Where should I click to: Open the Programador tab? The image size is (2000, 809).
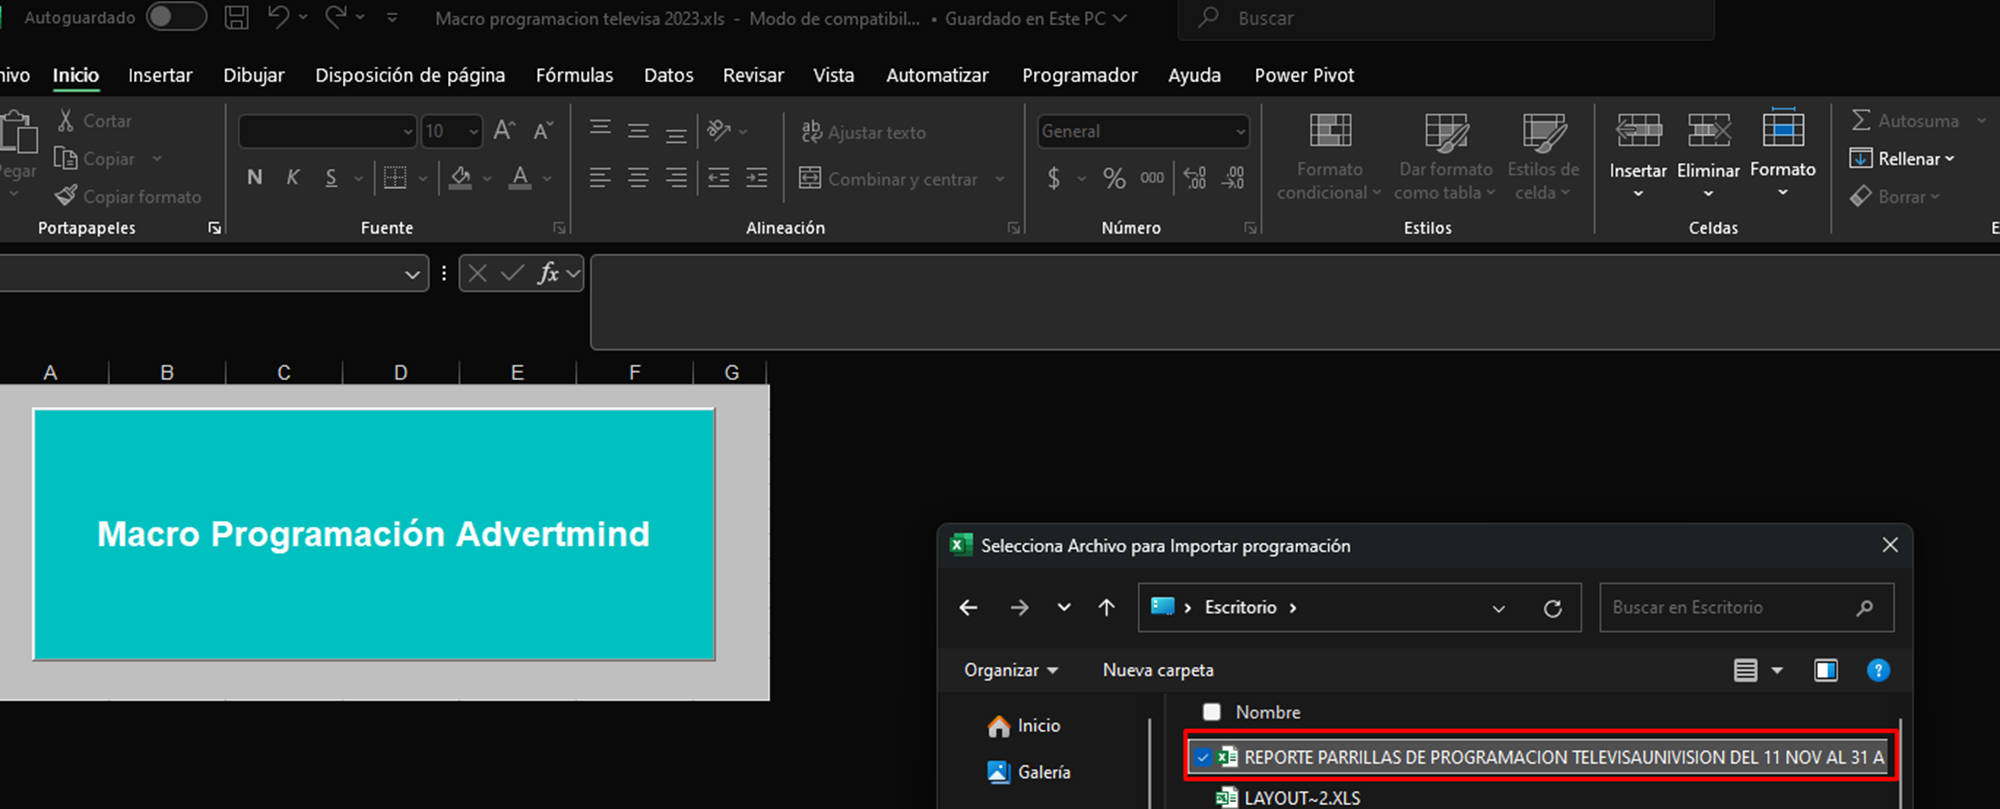click(x=1080, y=75)
